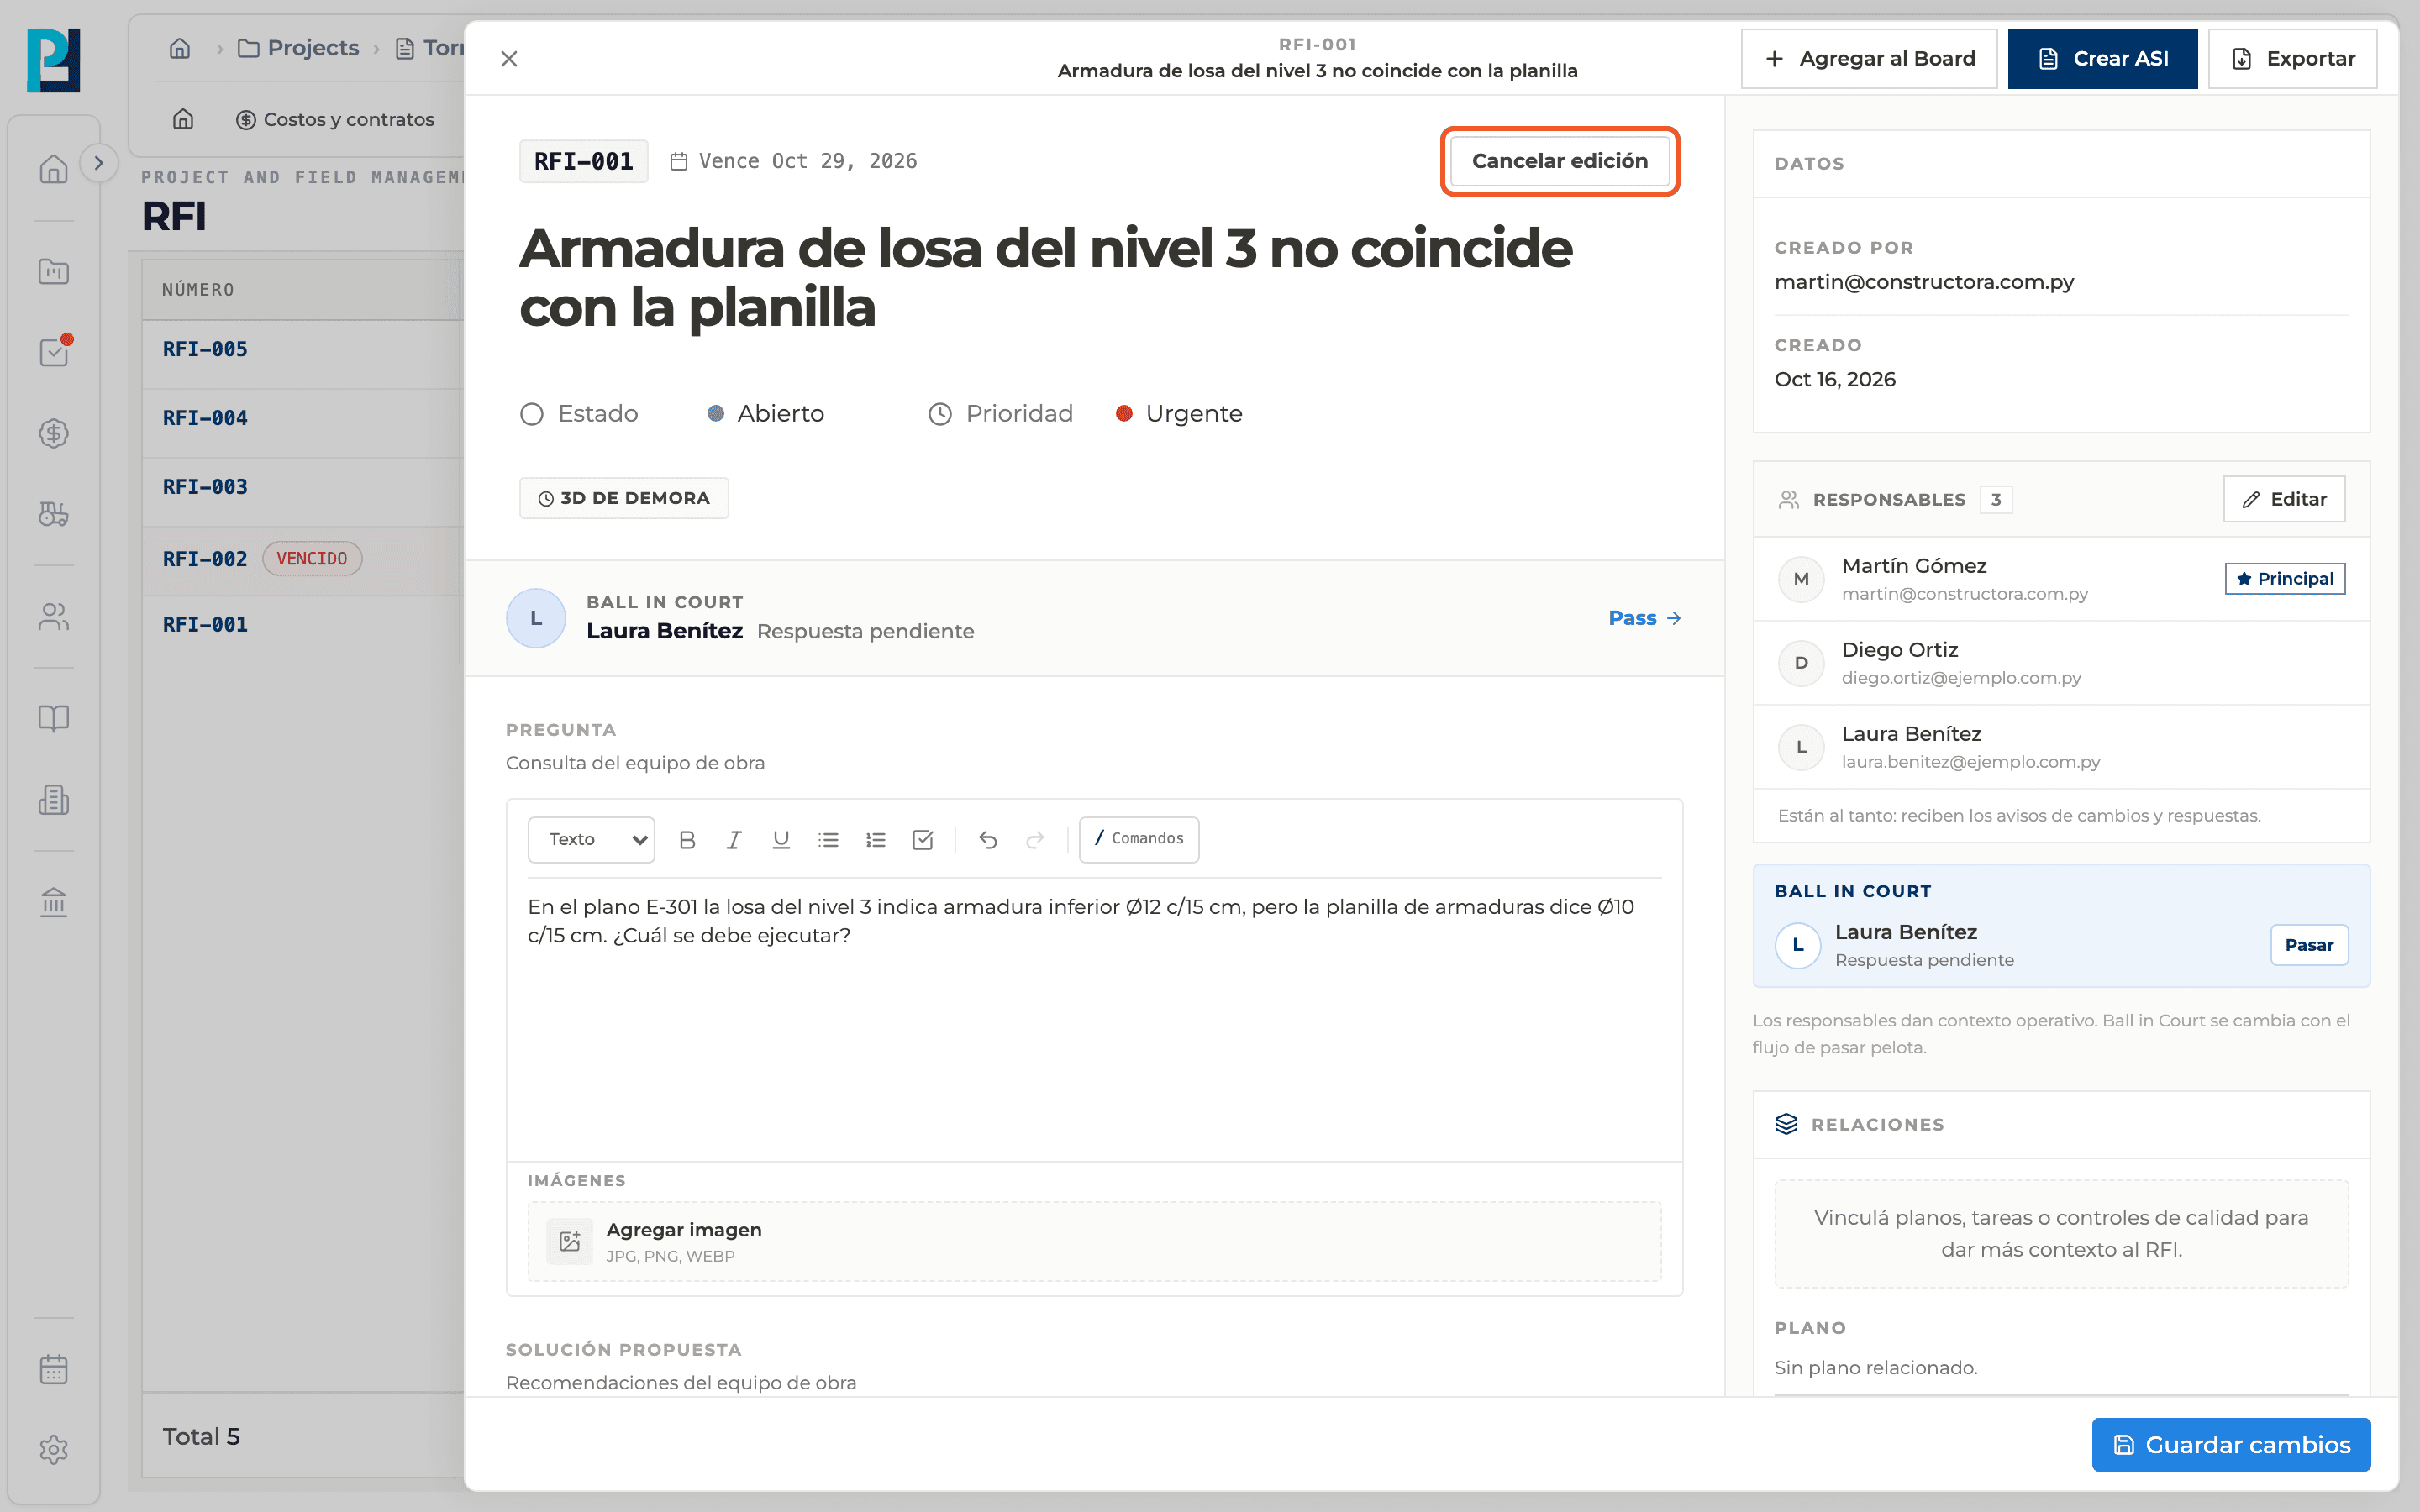This screenshot has height=1512, width=2420.
Task: Redo the edit in the editor toolbar
Action: tap(1035, 839)
